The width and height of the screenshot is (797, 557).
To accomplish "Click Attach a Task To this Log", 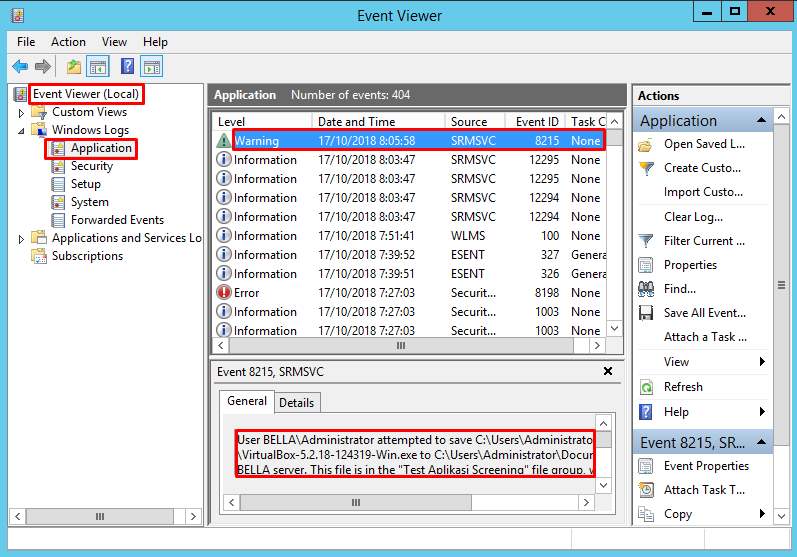I will coord(705,337).
